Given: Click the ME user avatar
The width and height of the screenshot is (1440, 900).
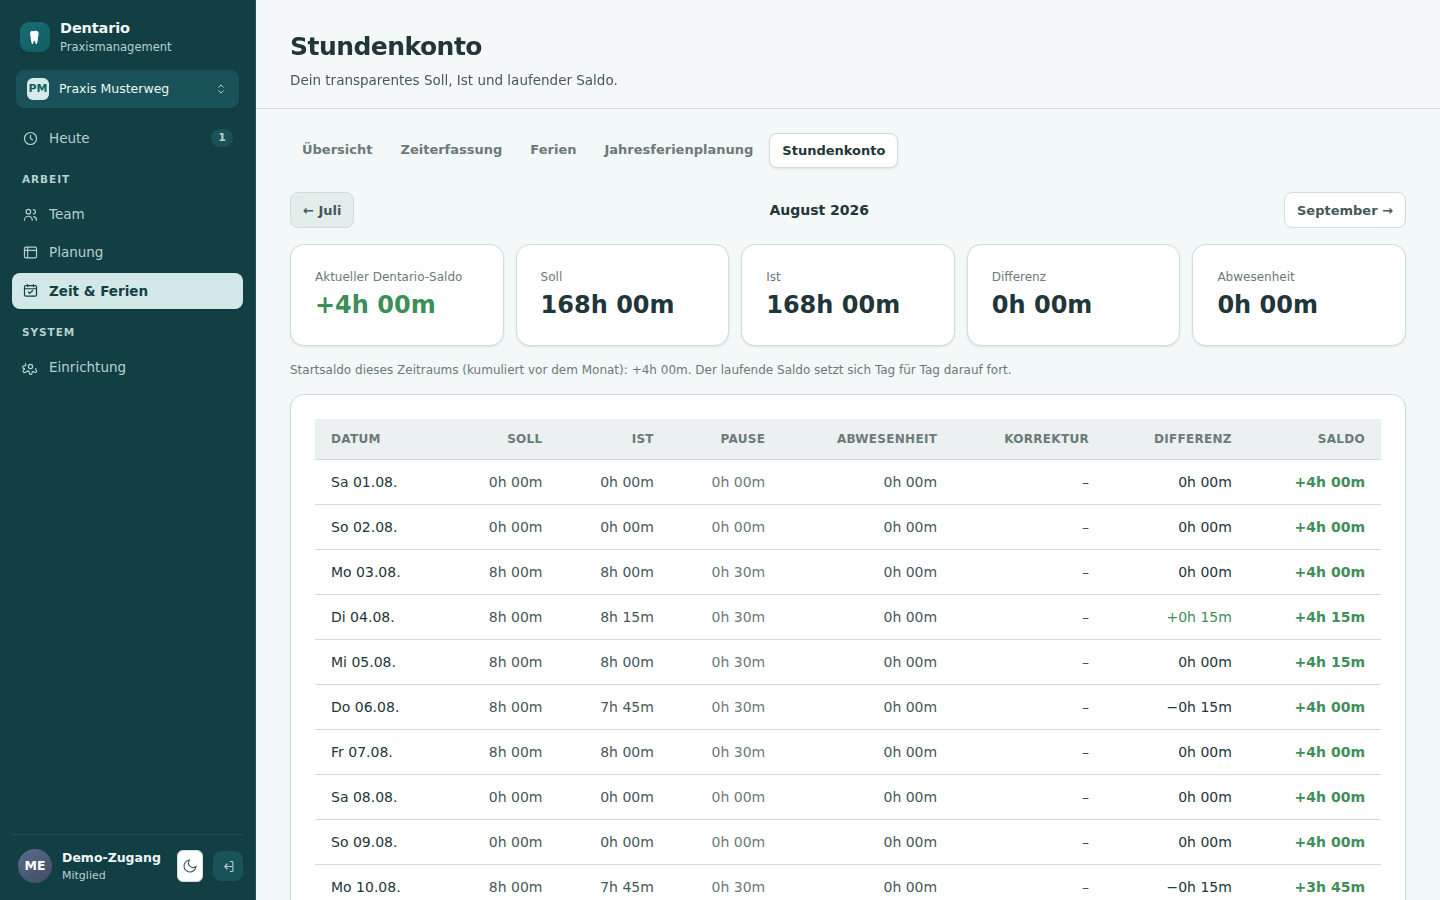Looking at the screenshot, I should 35,866.
